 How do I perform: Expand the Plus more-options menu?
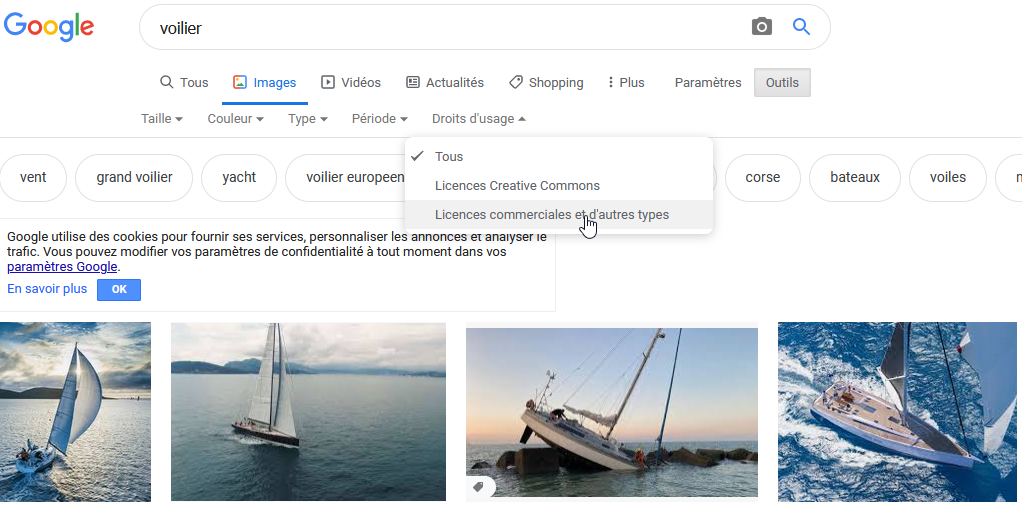(x=626, y=83)
